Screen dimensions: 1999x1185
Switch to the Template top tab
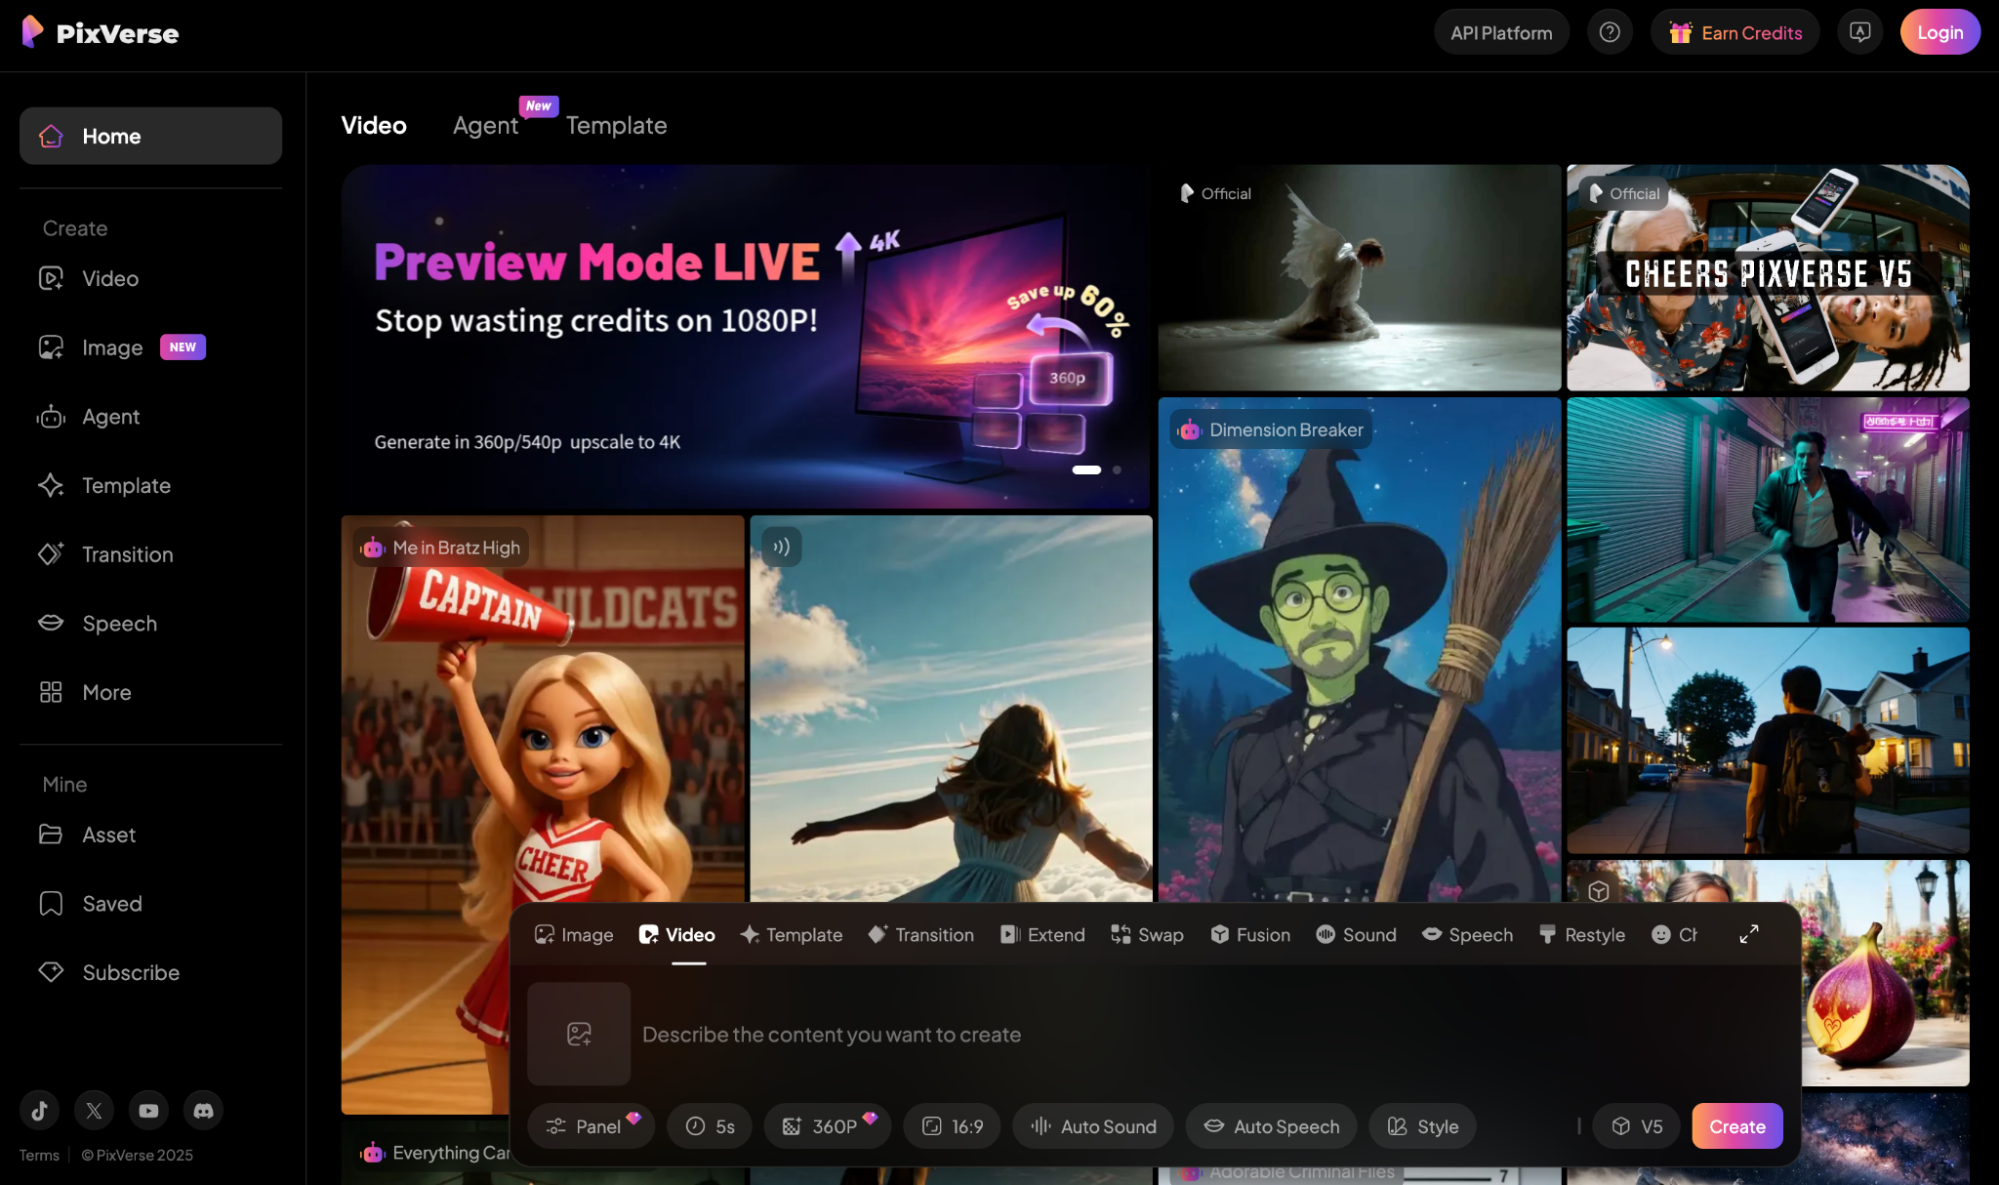point(616,125)
